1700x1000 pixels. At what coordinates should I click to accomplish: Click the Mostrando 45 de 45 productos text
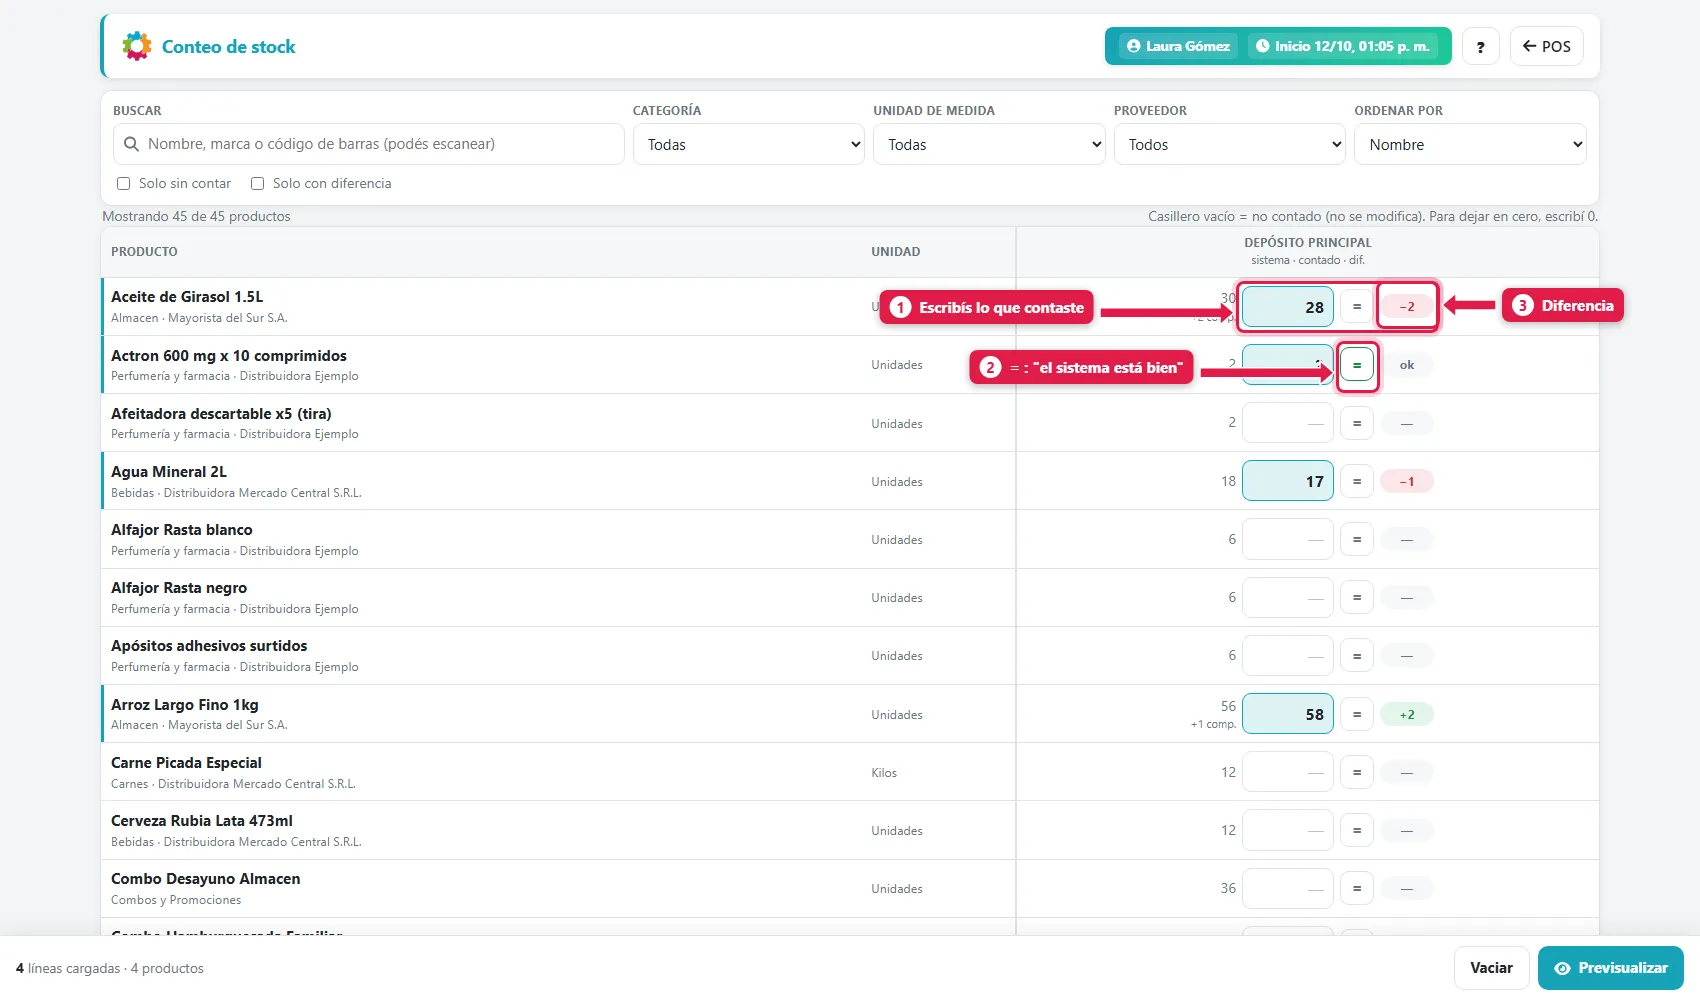coord(196,216)
